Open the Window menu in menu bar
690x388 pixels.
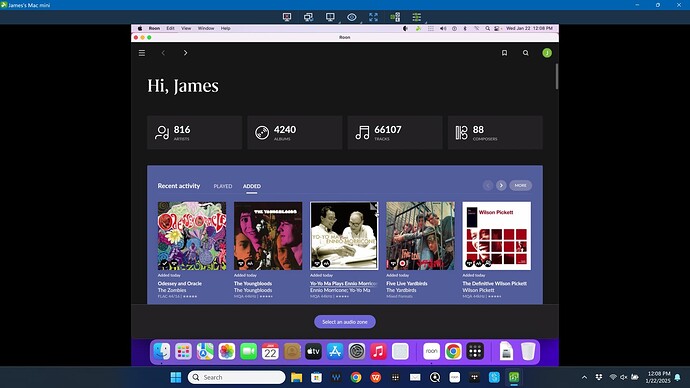point(206,28)
